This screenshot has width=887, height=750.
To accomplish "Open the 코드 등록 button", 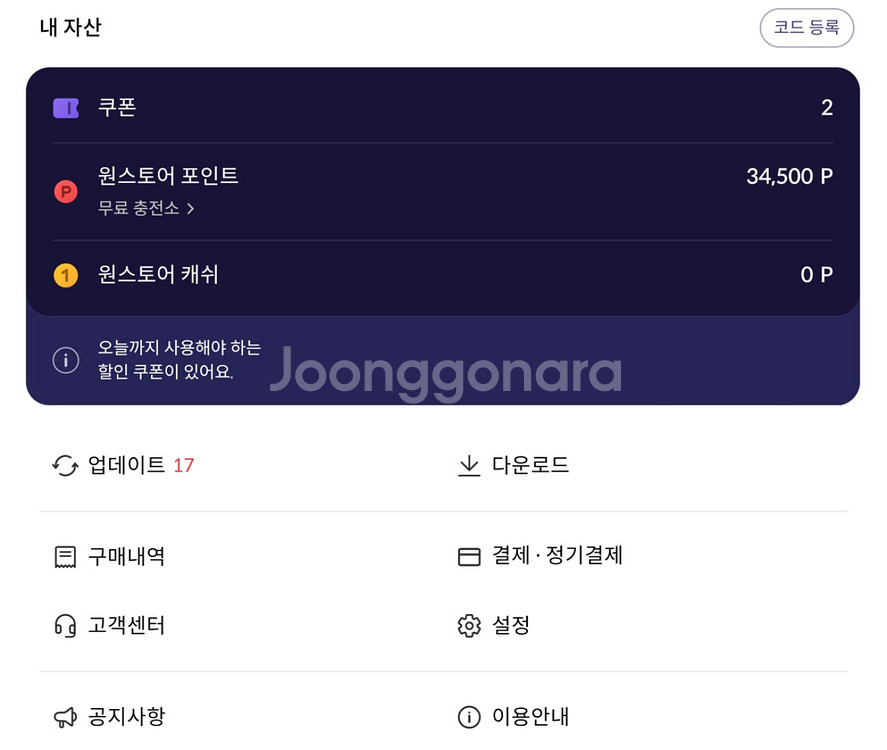I will [x=806, y=27].
